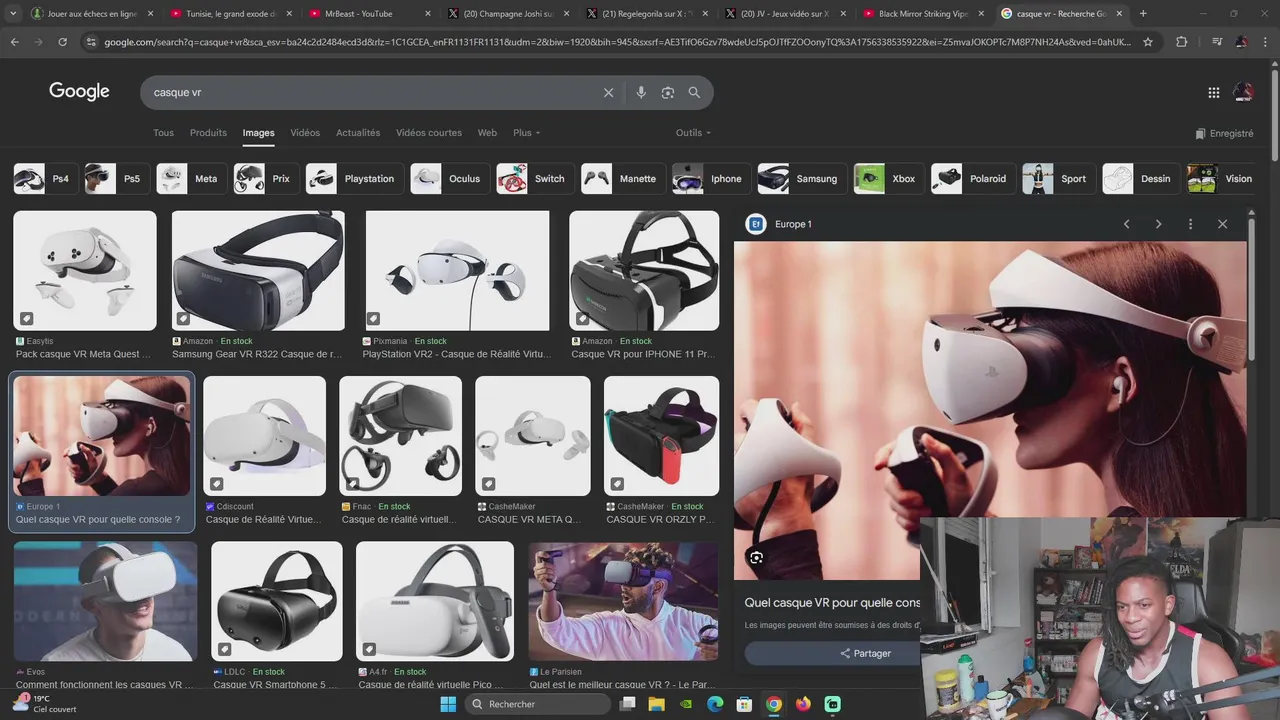Switch to the Tous results tab
This screenshot has height=720, width=1280.
tap(163, 133)
